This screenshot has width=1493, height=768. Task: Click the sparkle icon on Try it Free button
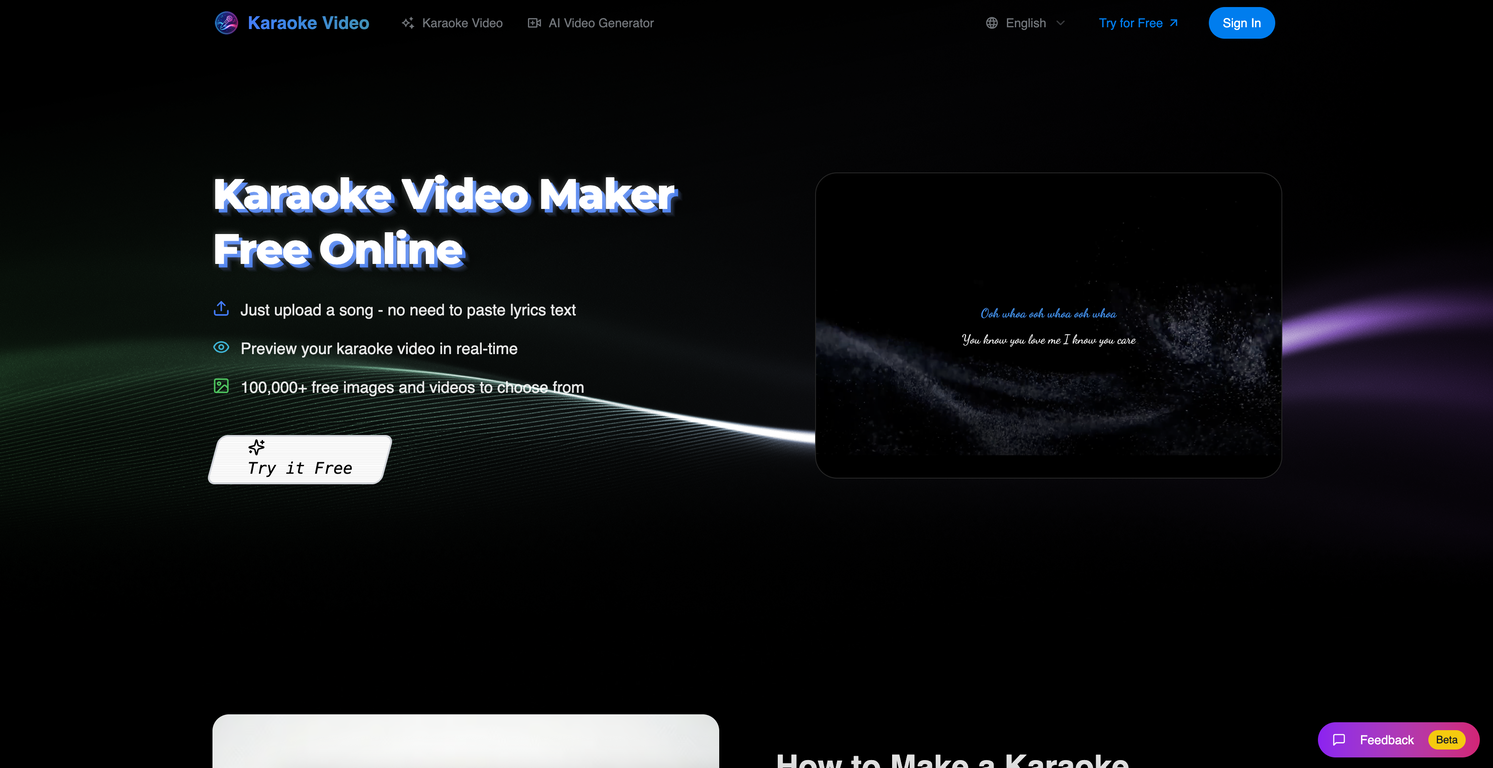coord(256,447)
